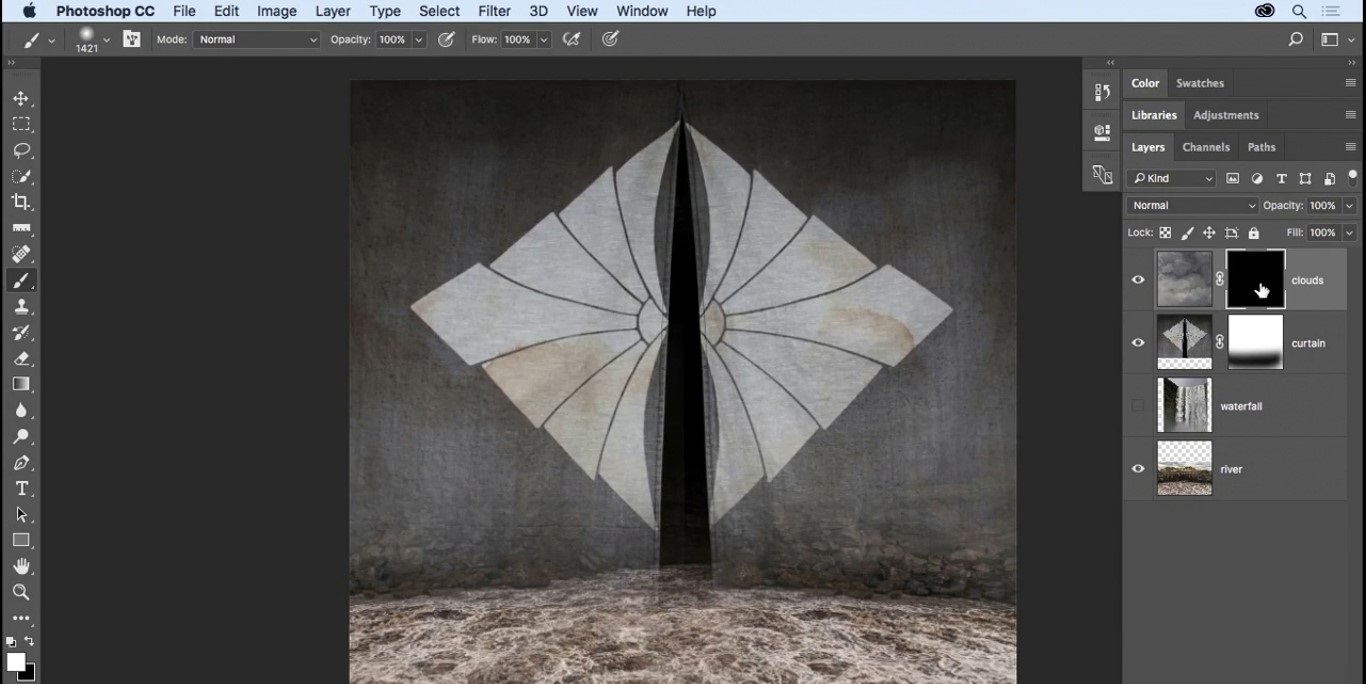Open the Layer menu
This screenshot has width=1366, height=684.
(333, 11)
